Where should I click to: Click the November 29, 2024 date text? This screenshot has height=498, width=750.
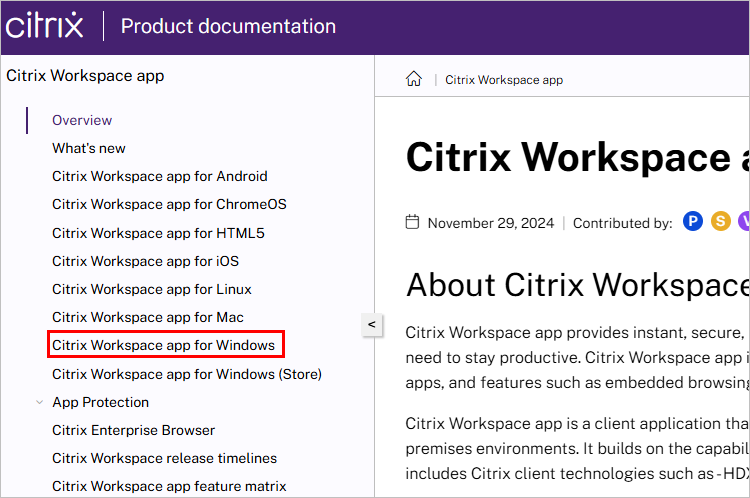[491, 223]
